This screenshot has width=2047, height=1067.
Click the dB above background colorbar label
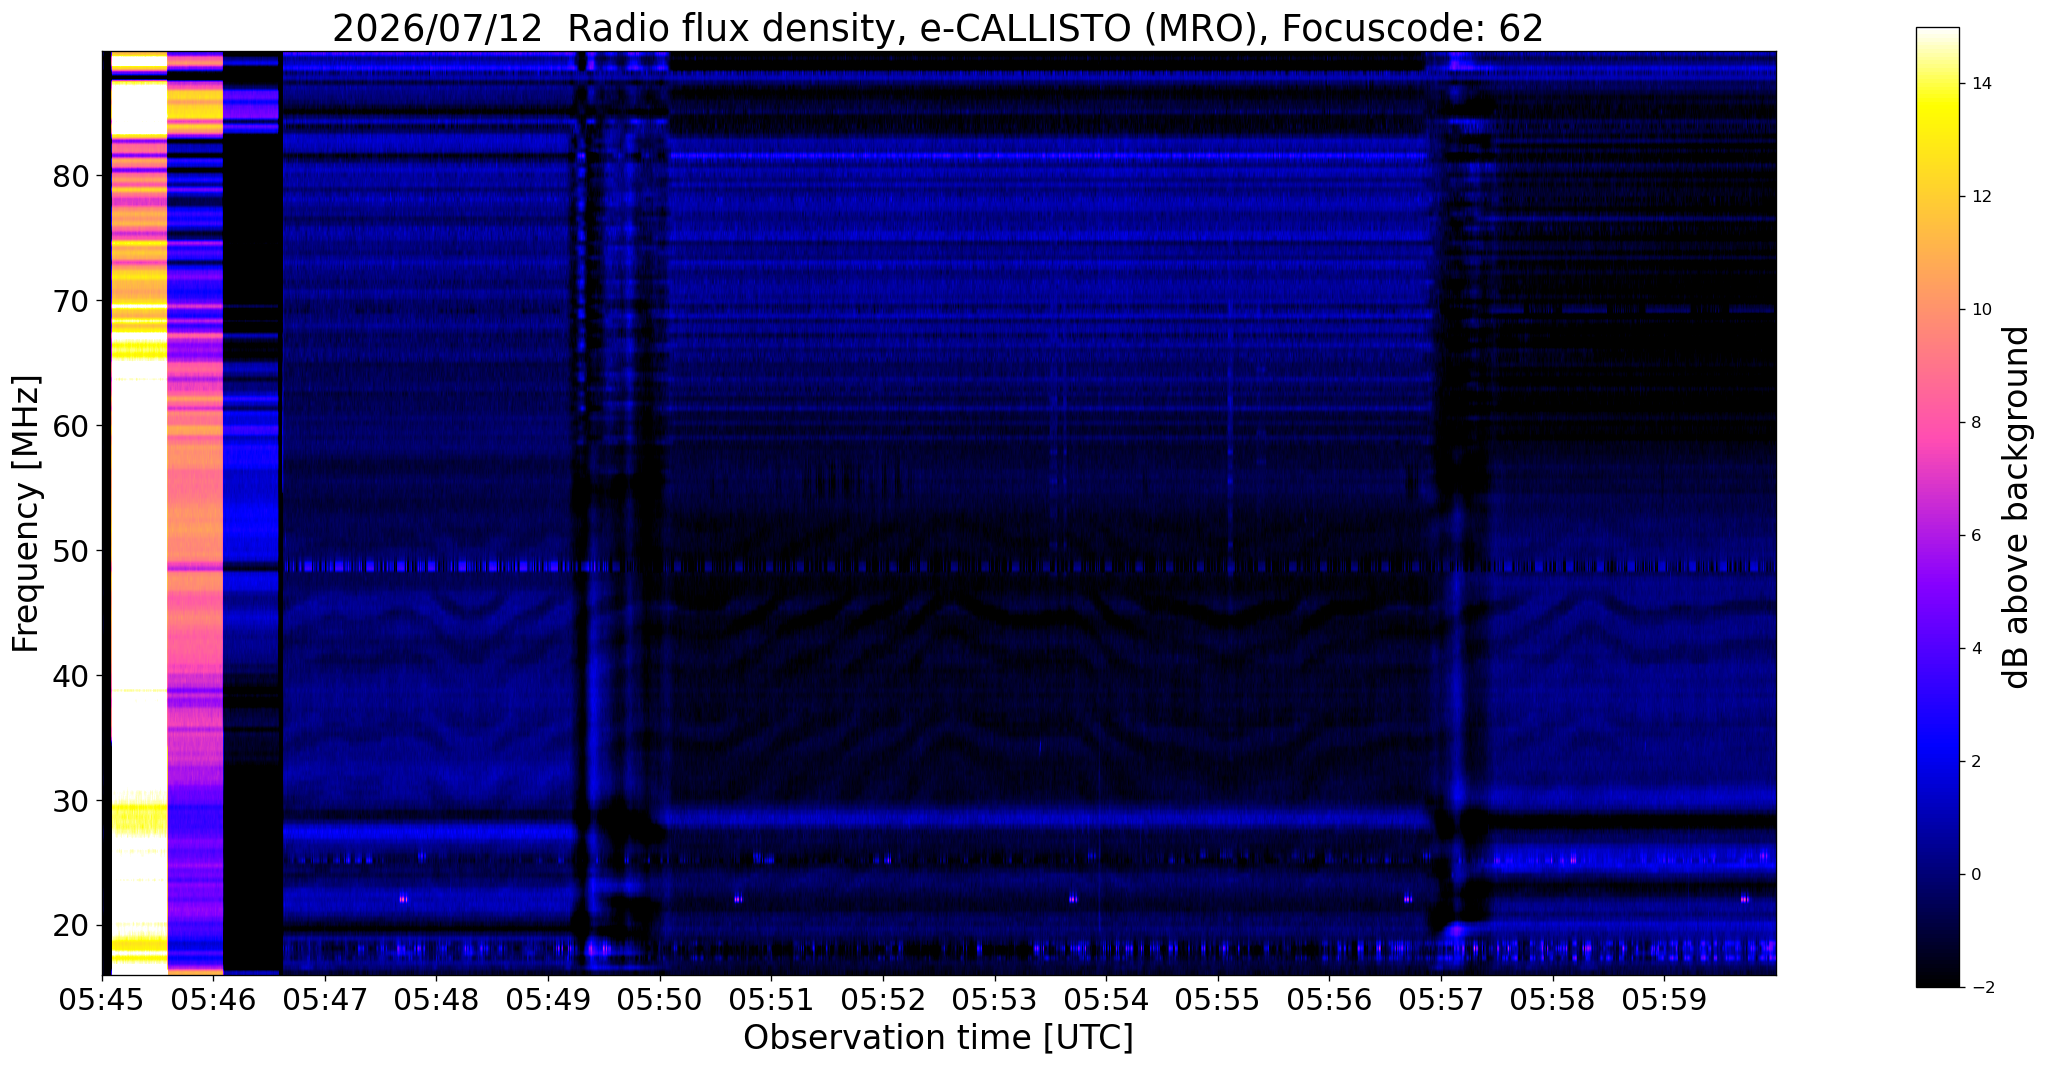[x=2017, y=507]
